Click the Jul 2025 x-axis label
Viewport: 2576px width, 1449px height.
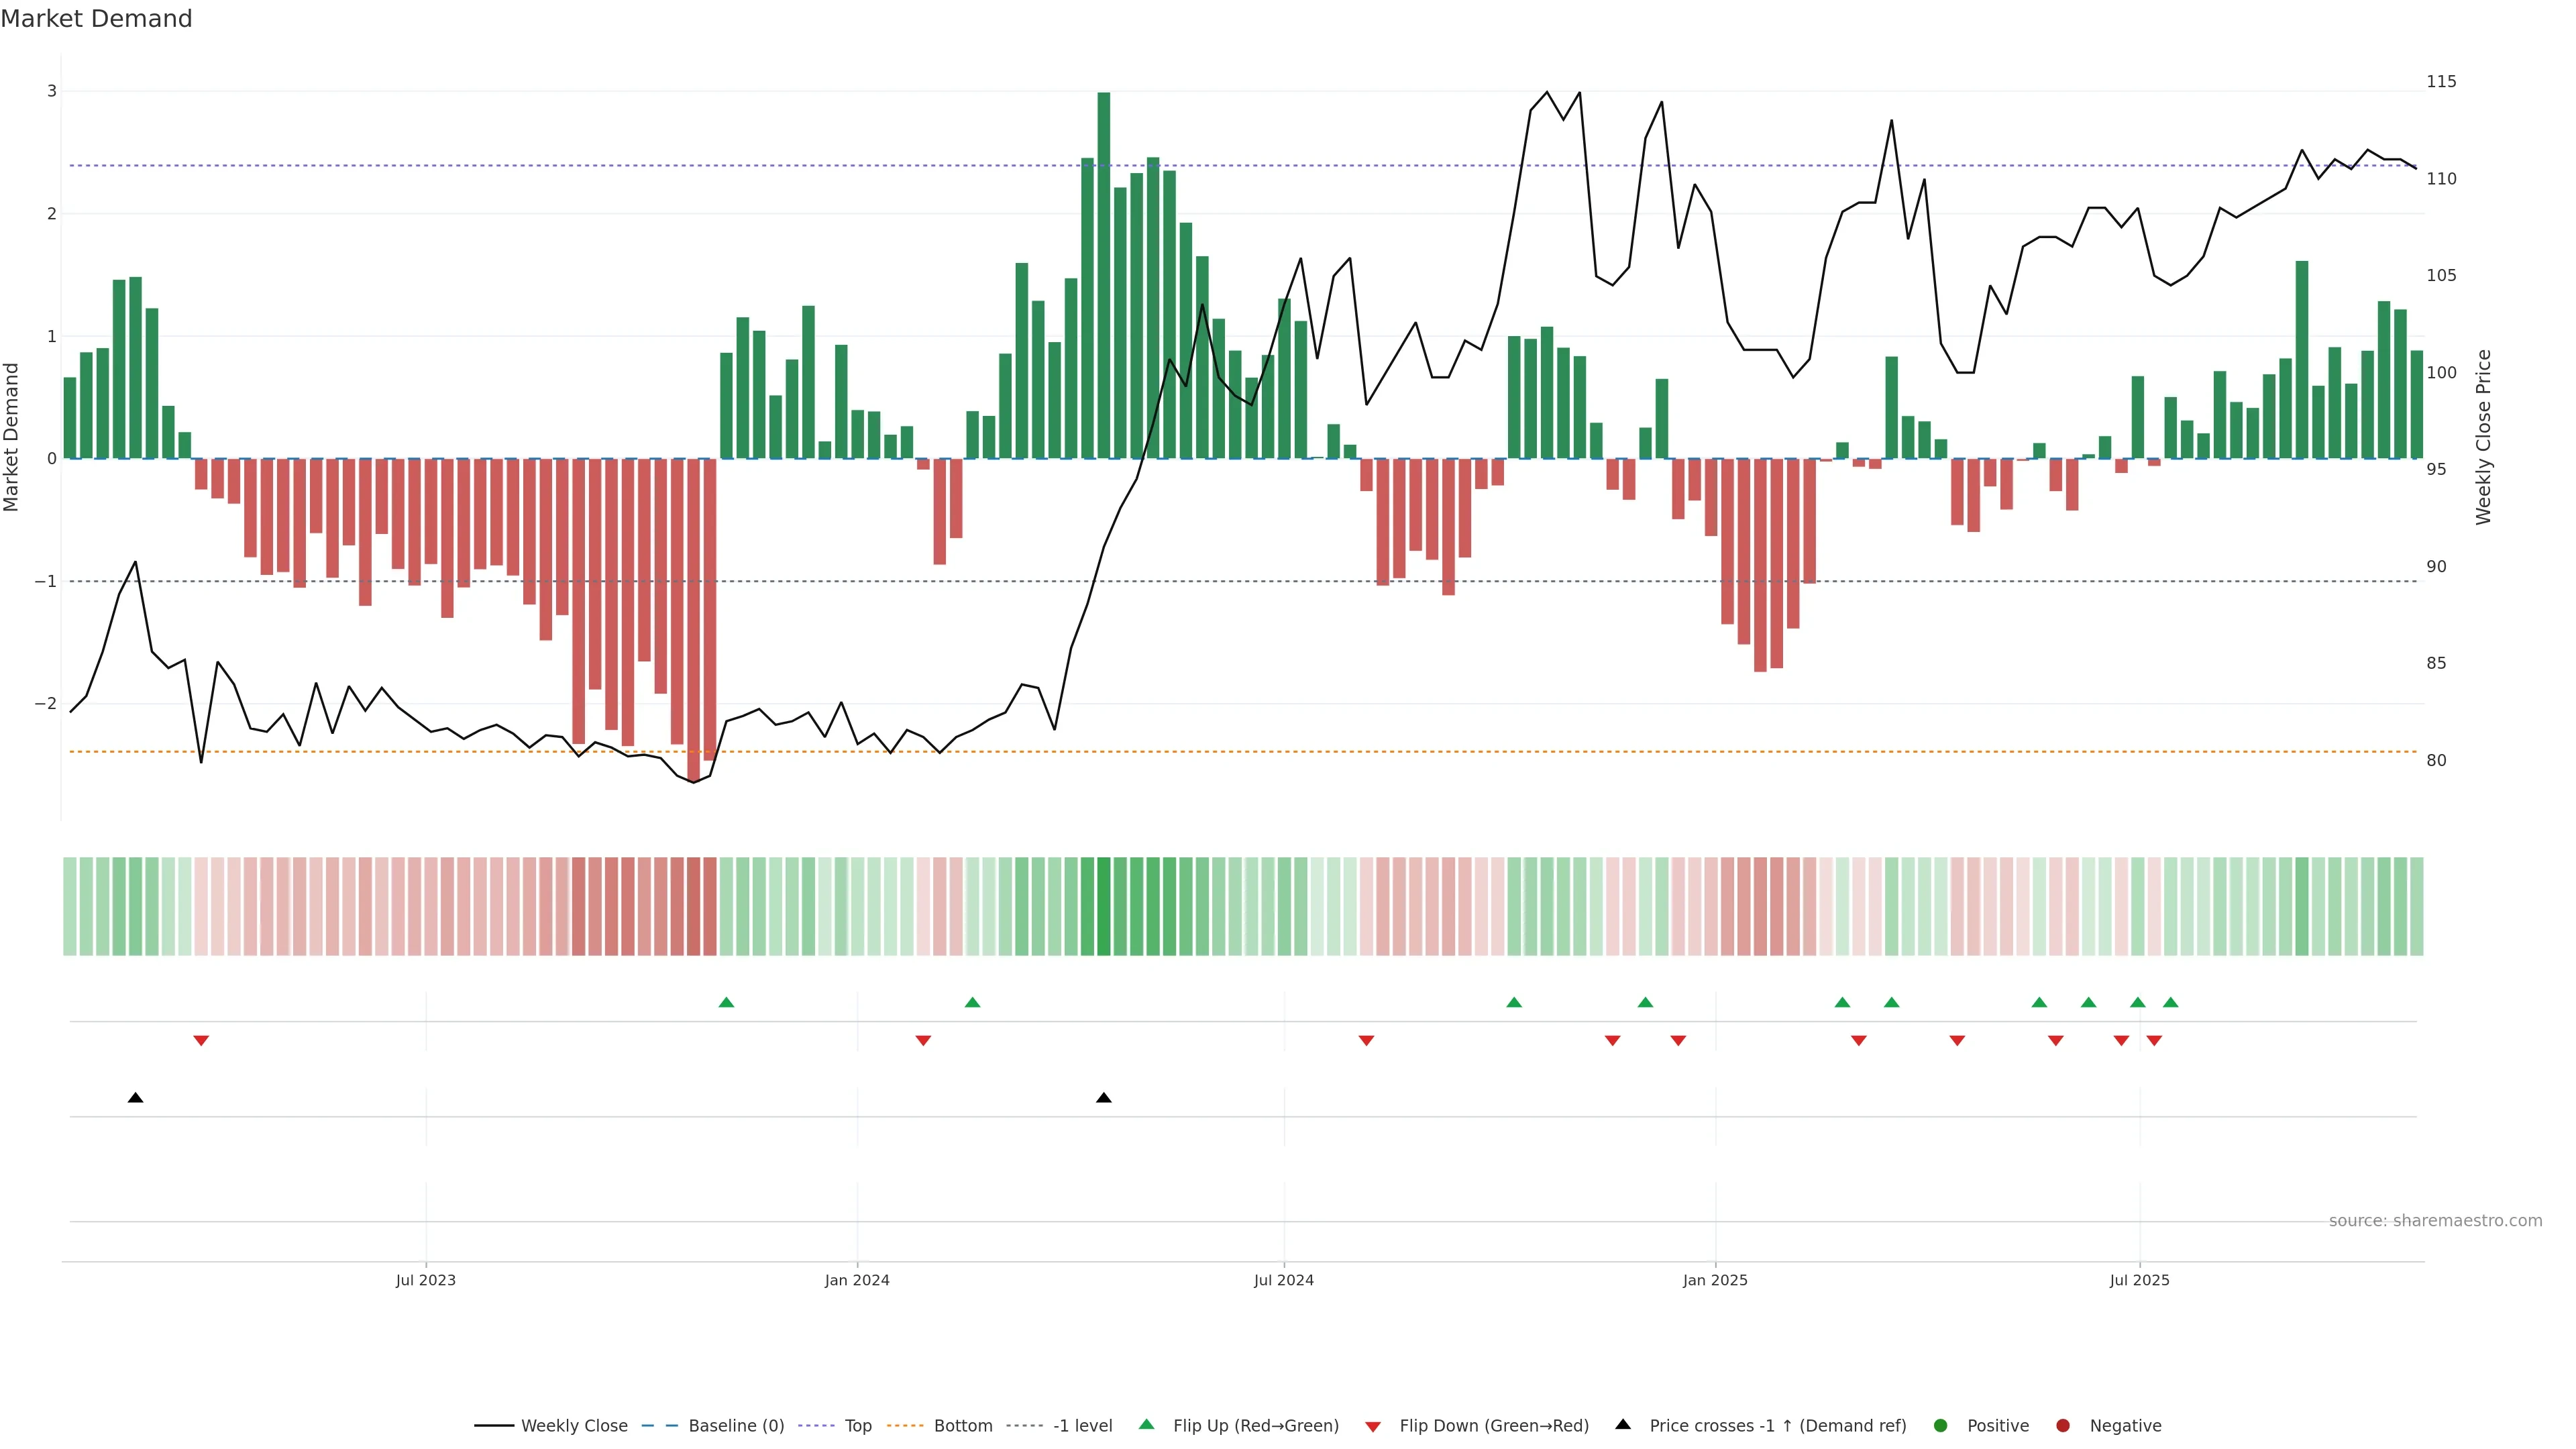pos(2139,1280)
